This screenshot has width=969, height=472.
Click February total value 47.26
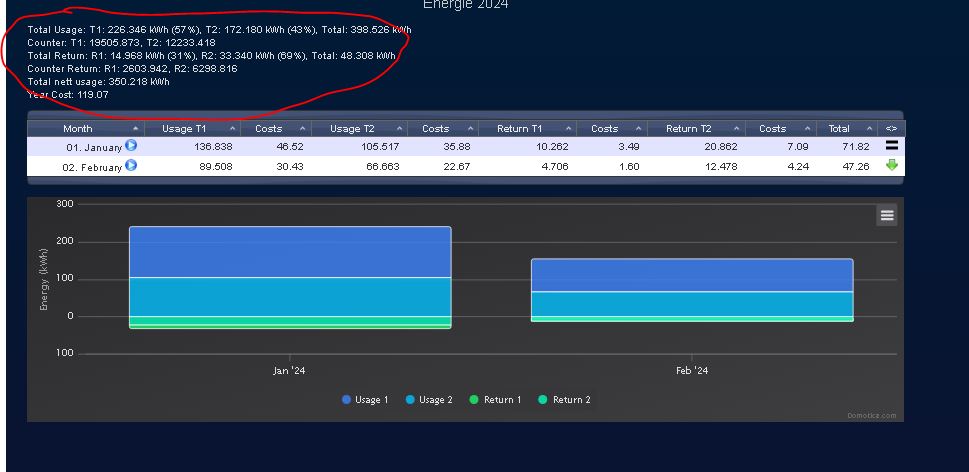pyautogui.click(x=856, y=166)
